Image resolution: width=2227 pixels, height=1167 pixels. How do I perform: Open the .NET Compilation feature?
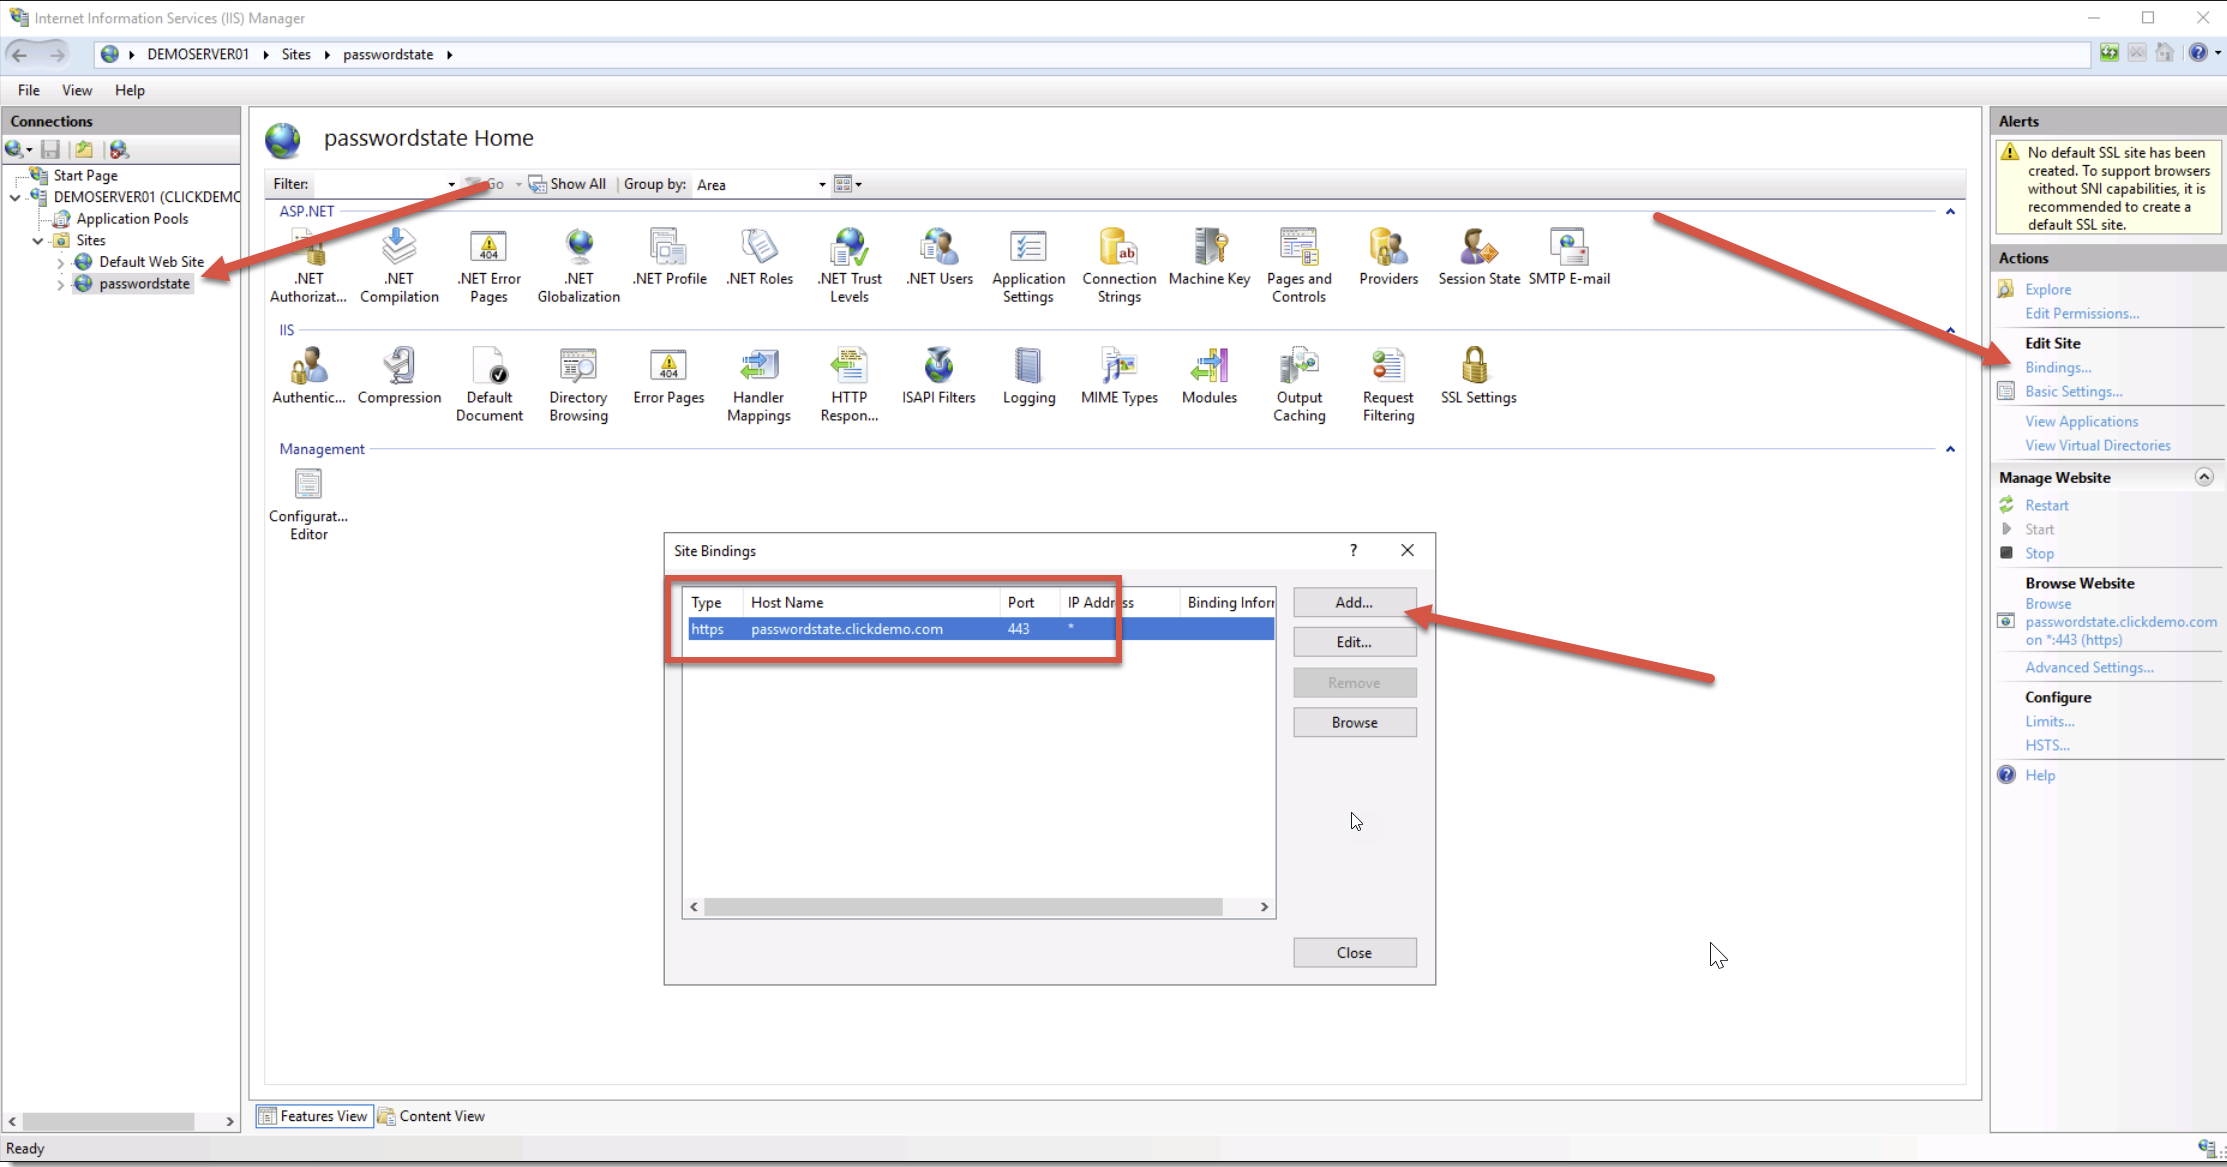399,265
